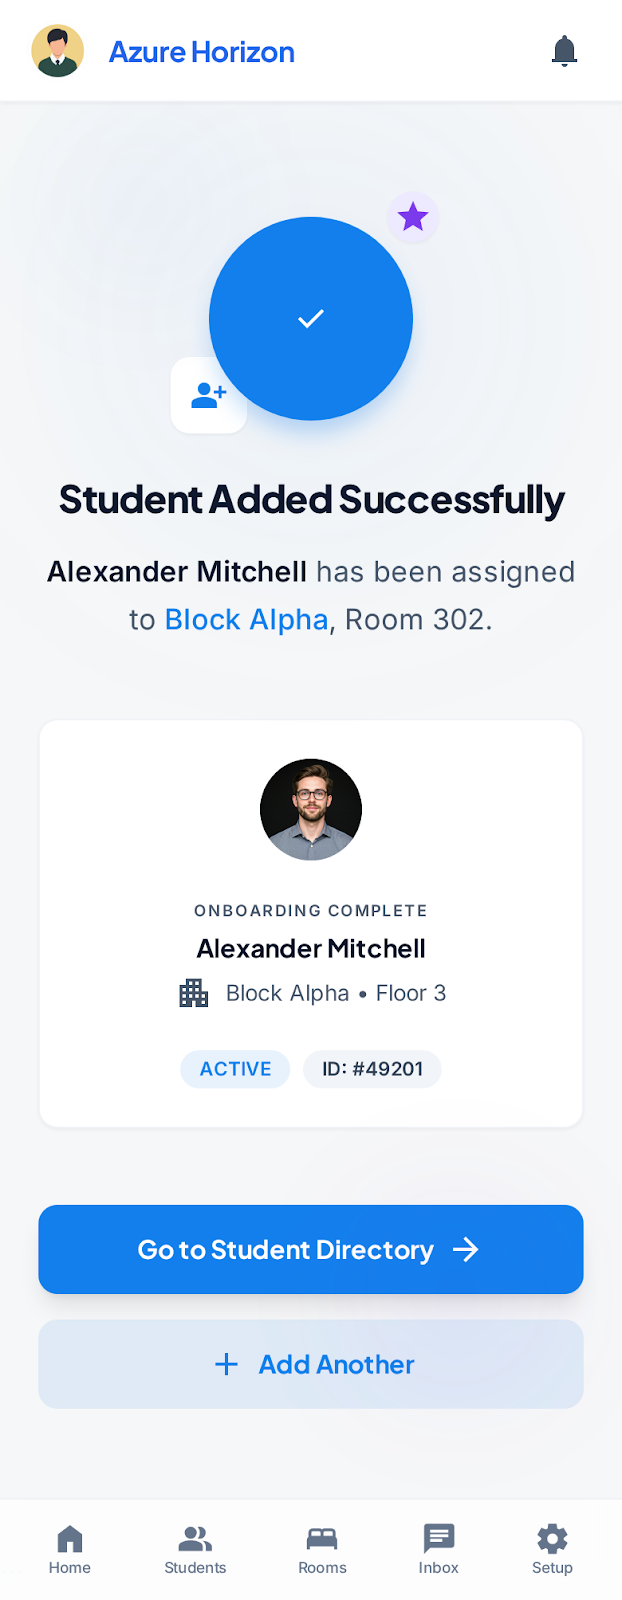Click the large blue checkmark circle
622x1600 pixels.
coord(311,318)
